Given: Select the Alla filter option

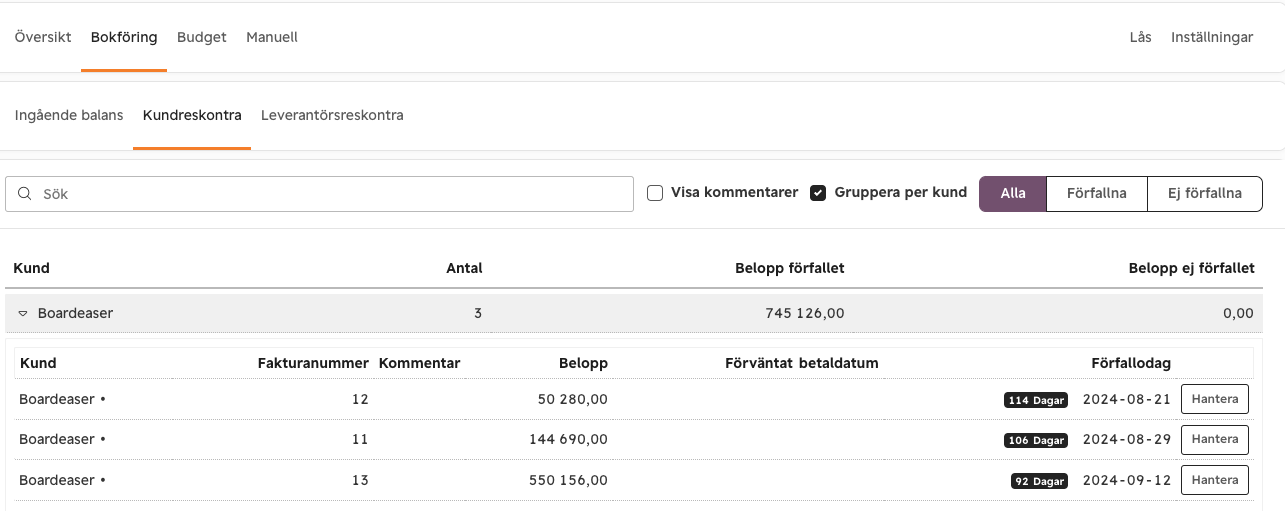Looking at the screenshot, I should click(1013, 194).
